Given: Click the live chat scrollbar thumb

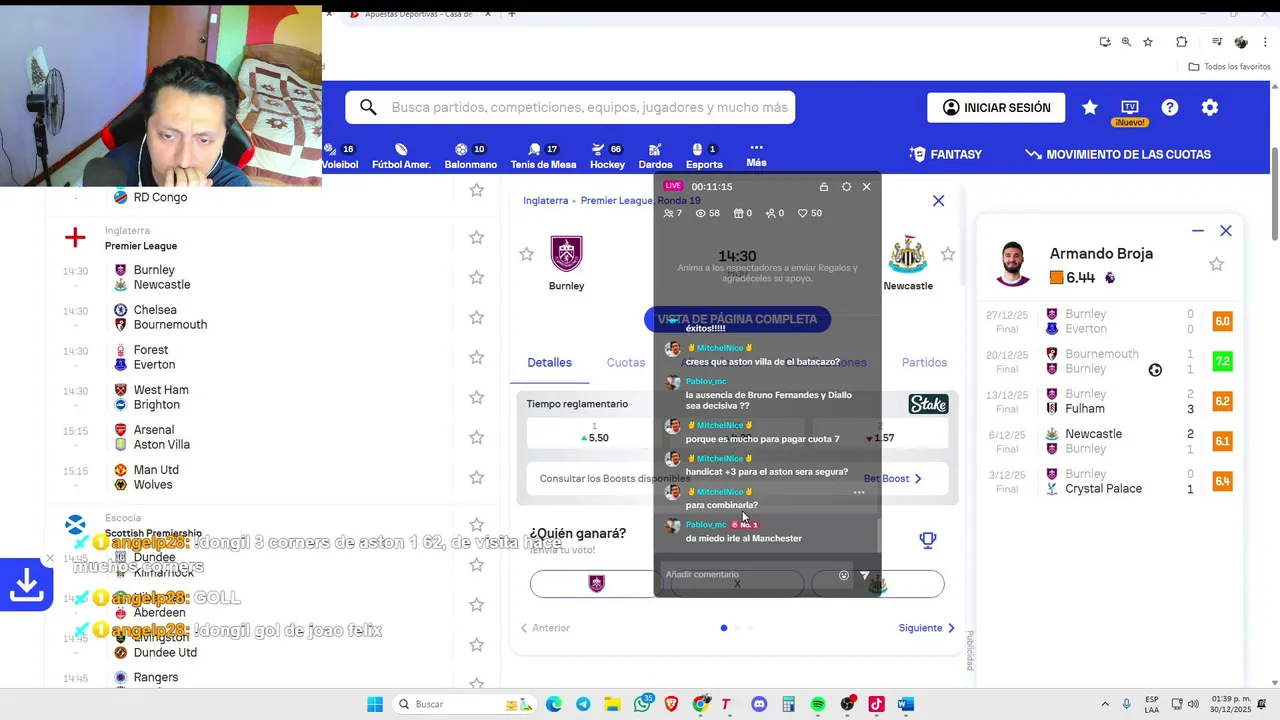Looking at the screenshot, I should [x=878, y=535].
